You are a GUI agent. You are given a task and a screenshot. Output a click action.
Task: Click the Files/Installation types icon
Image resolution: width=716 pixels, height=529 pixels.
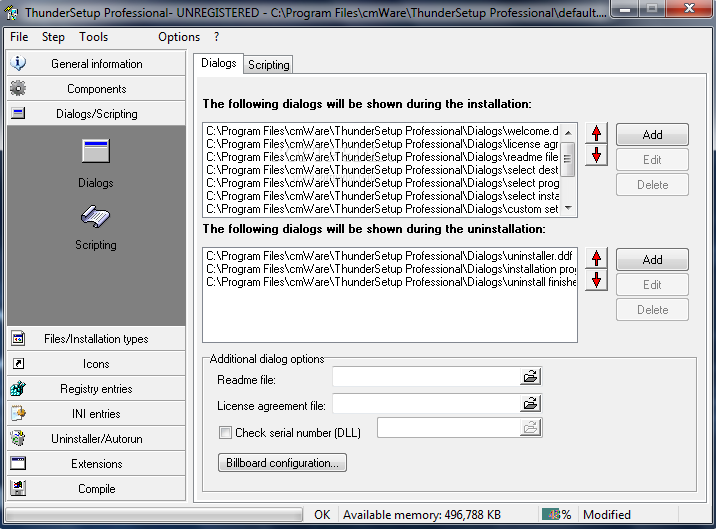[x=18, y=339]
